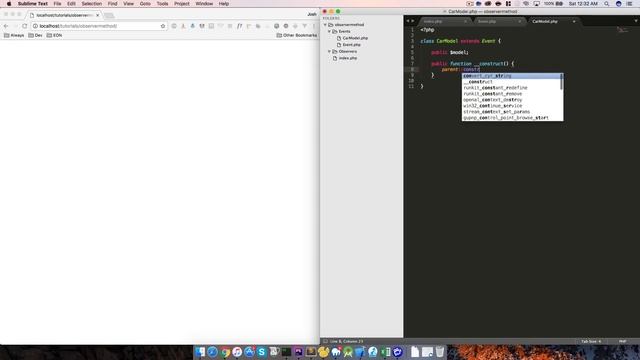The height and width of the screenshot is (360, 640).
Task: Select the CarModel.php editor tab
Action: coord(545,21)
